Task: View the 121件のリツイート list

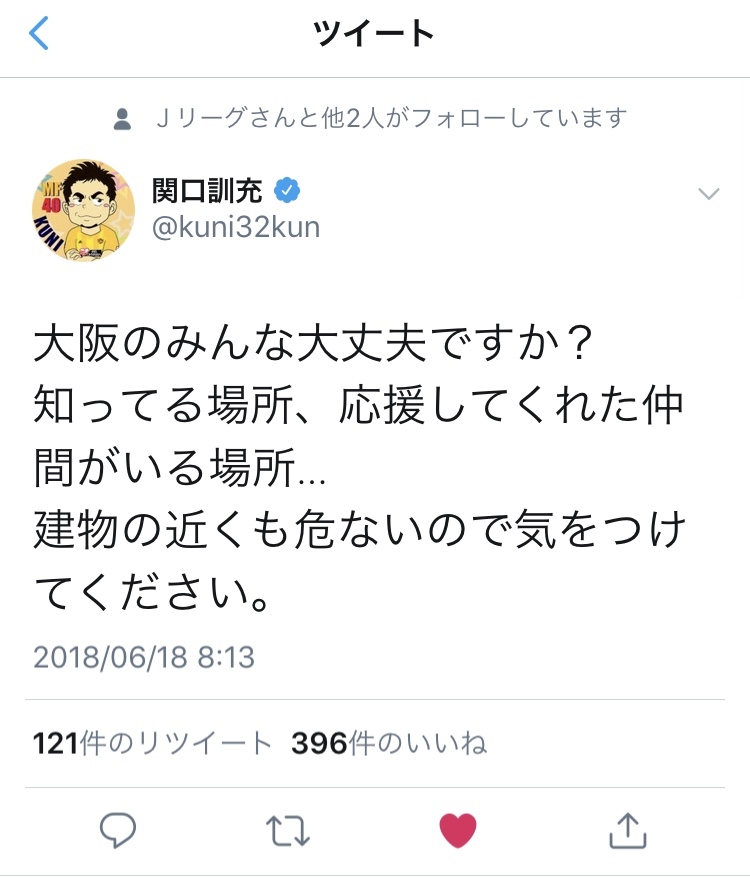Action: (x=153, y=743)
